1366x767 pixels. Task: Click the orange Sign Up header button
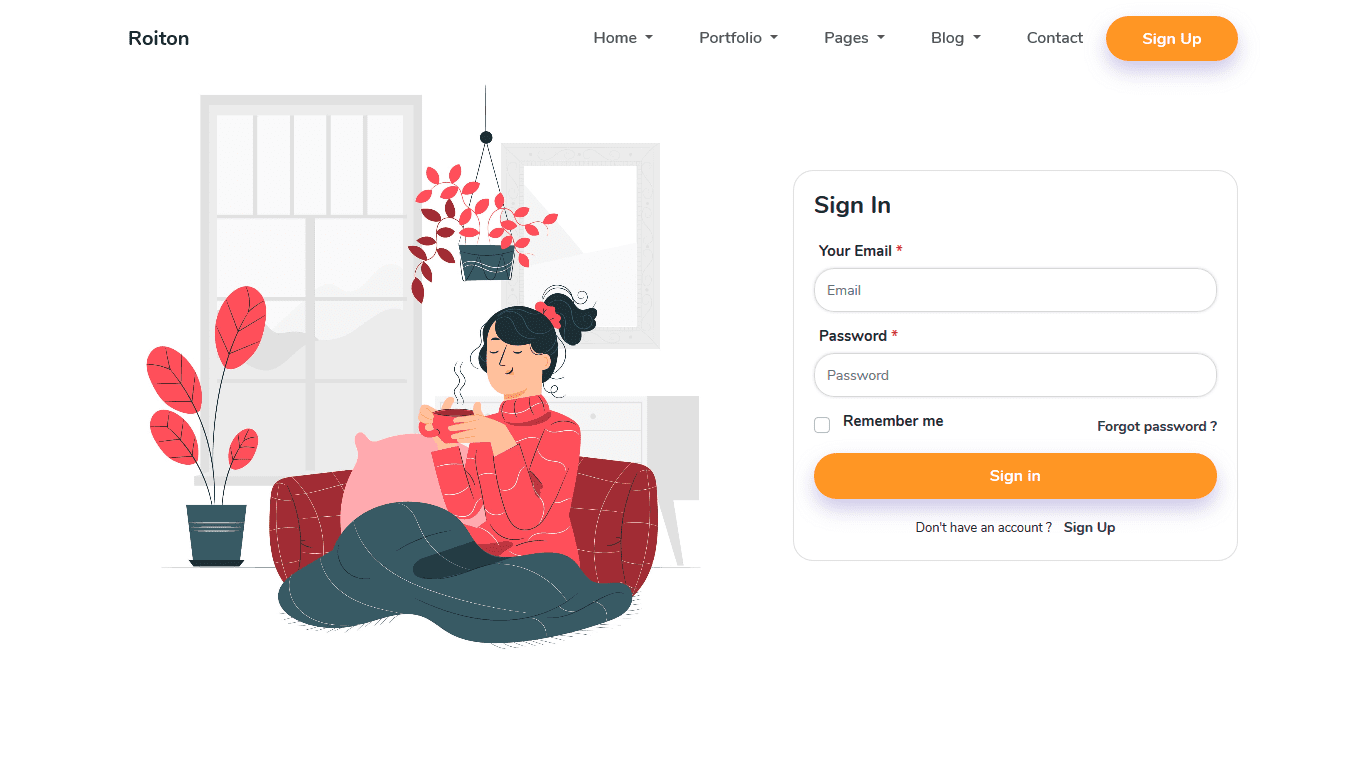[x=1171, y=38]
